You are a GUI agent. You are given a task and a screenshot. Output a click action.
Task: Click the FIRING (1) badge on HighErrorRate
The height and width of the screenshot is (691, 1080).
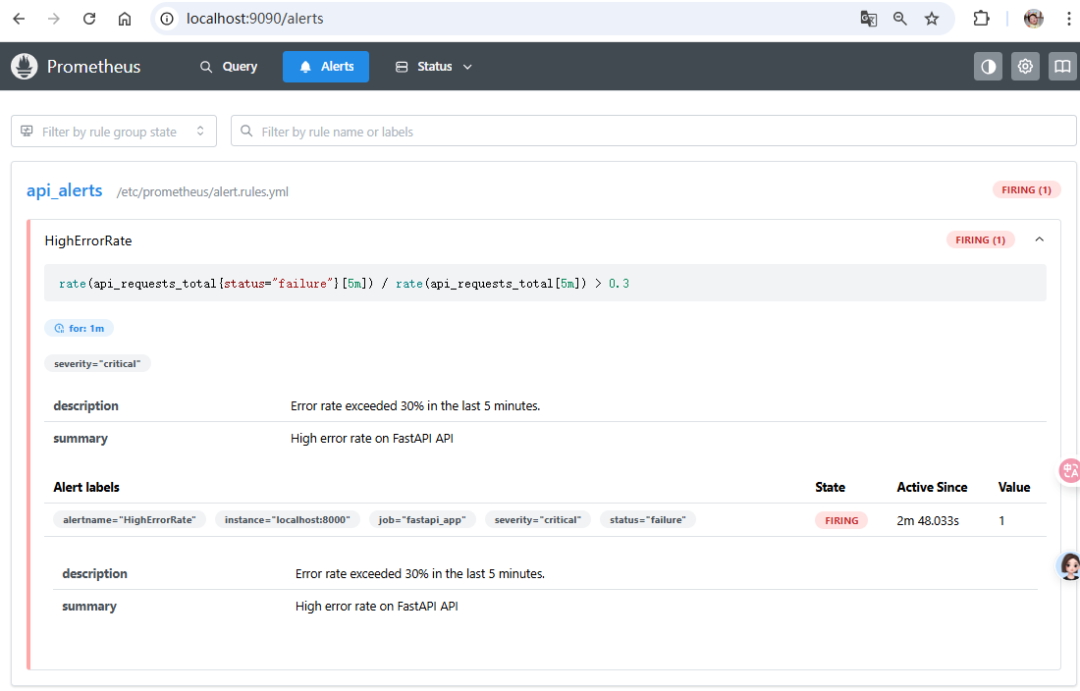tap(980, 240)
